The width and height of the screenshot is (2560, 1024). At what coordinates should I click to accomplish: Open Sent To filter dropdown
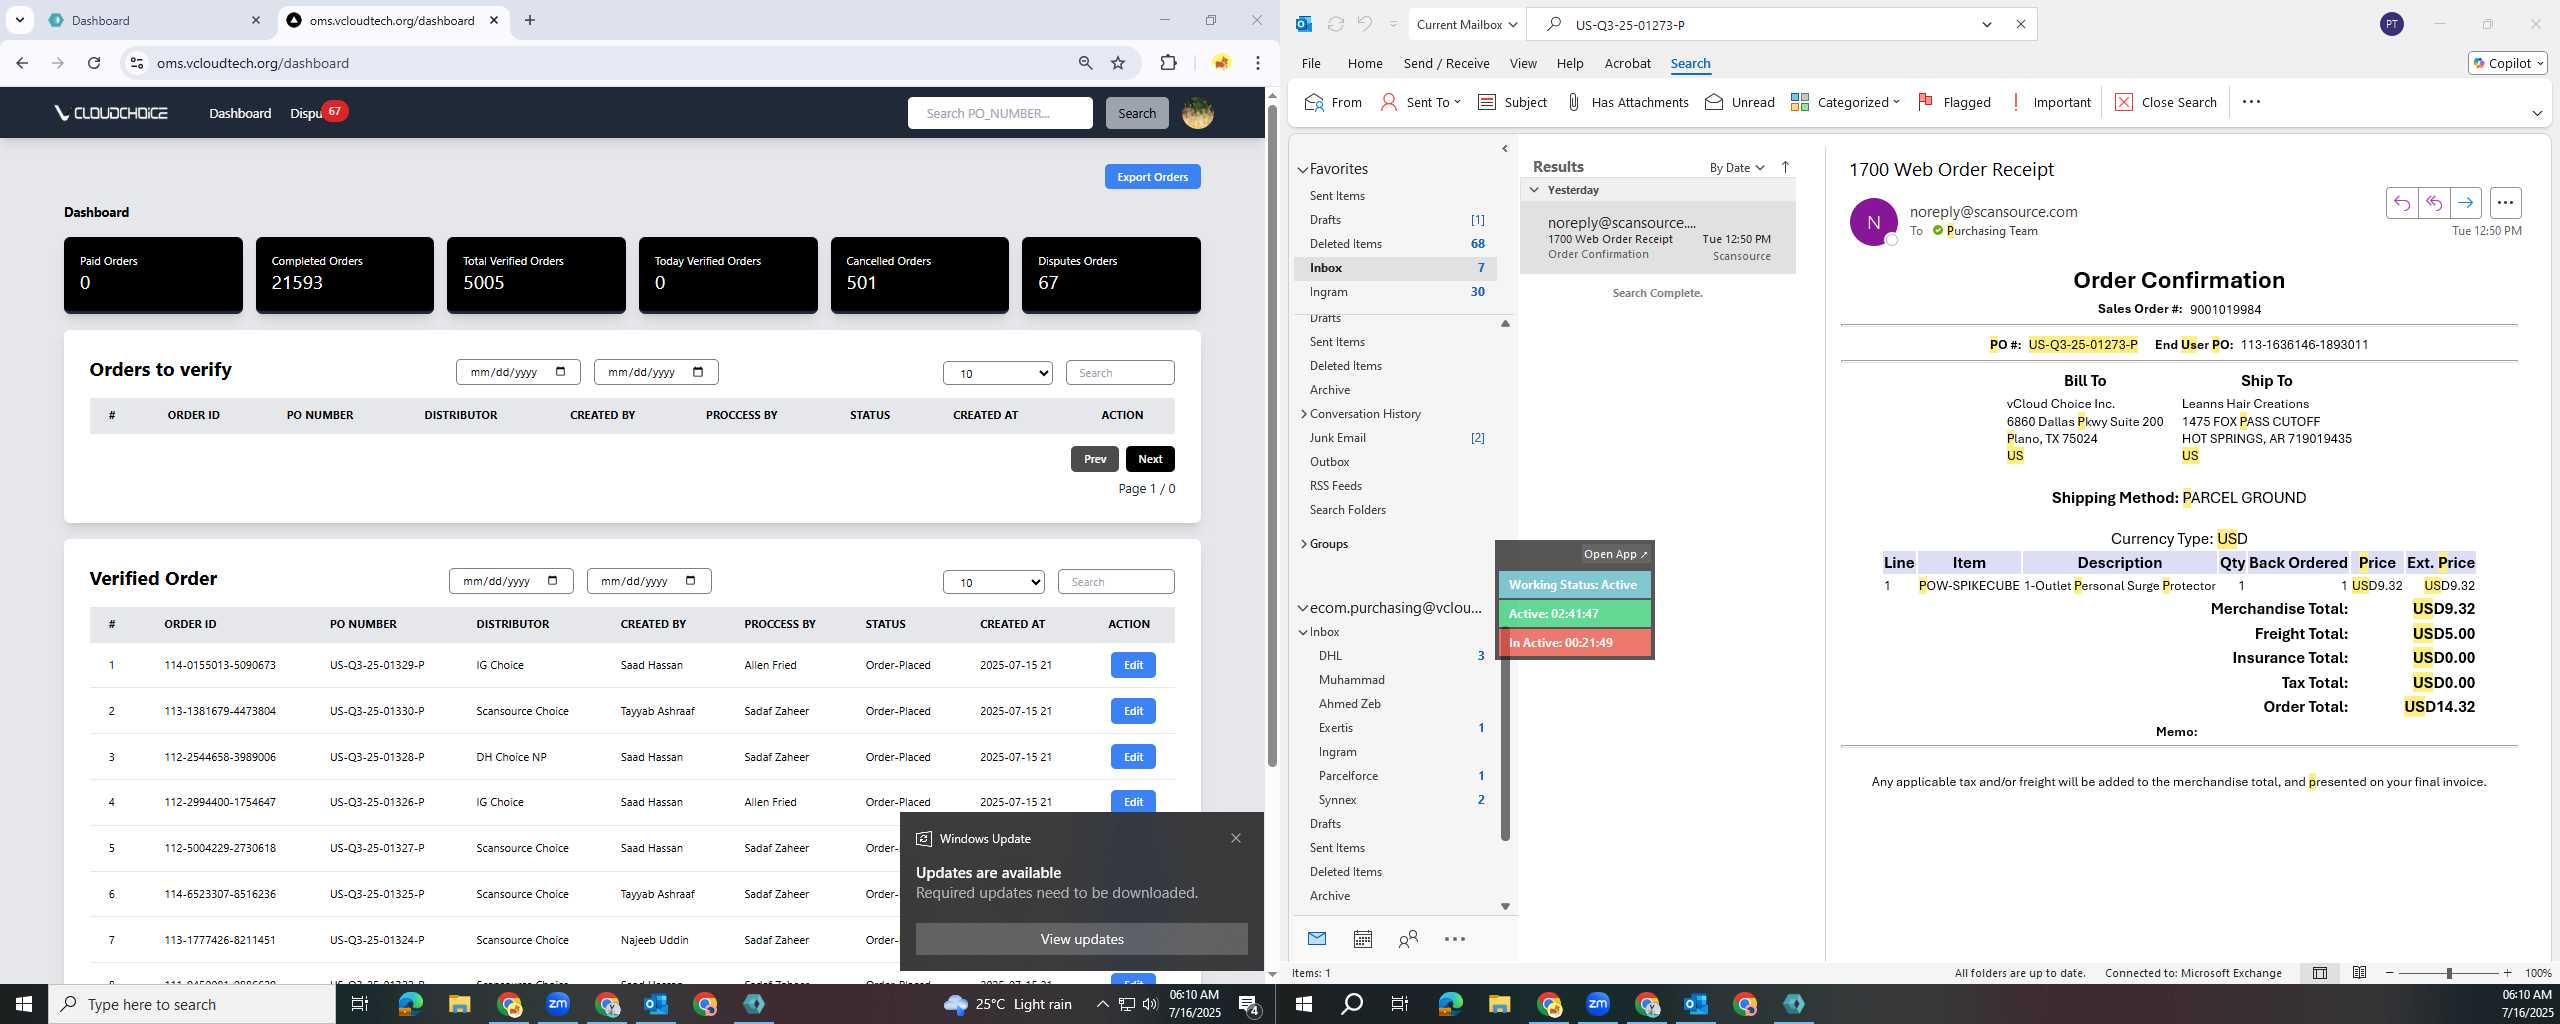point(1421,102)
